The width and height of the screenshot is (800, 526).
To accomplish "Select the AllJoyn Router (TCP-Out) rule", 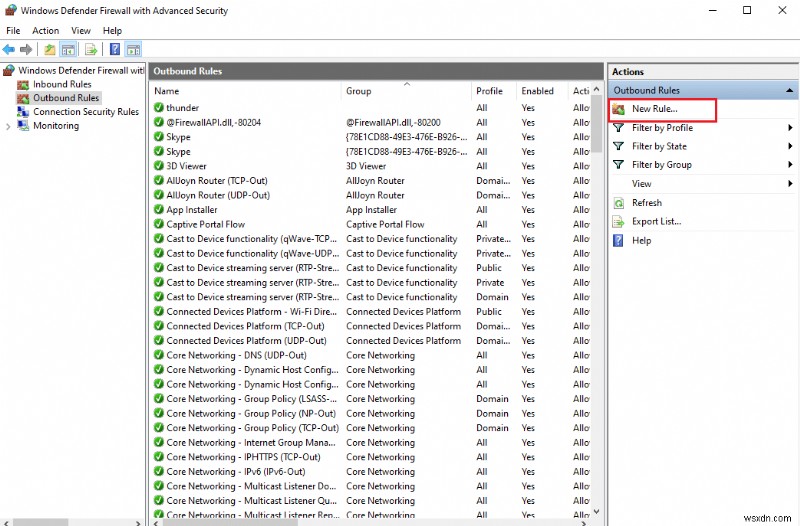I will click(217, 181).
